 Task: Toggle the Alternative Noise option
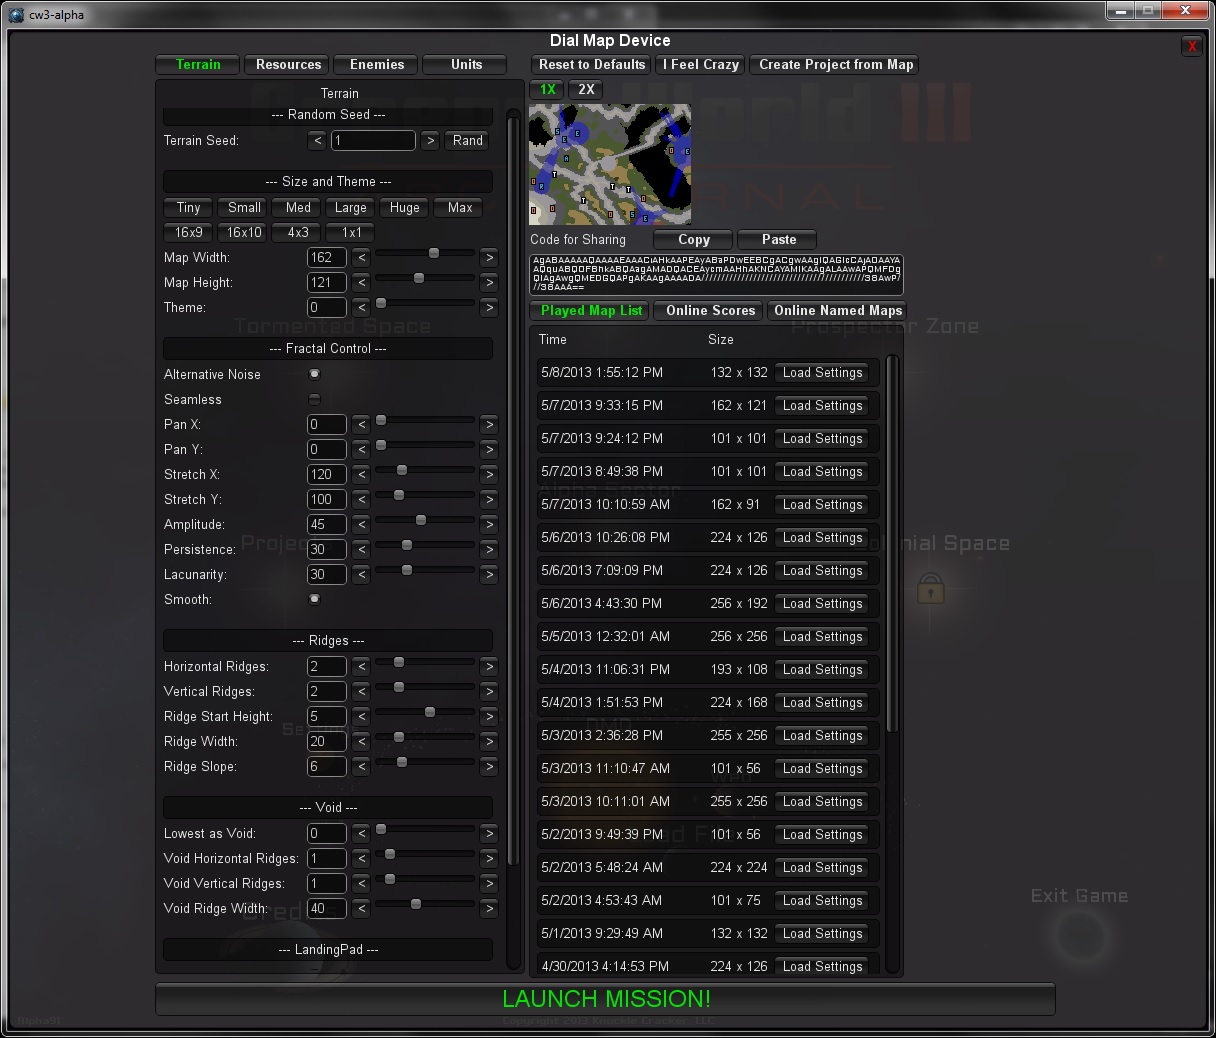pyautogui.click(x=315, y=374)
